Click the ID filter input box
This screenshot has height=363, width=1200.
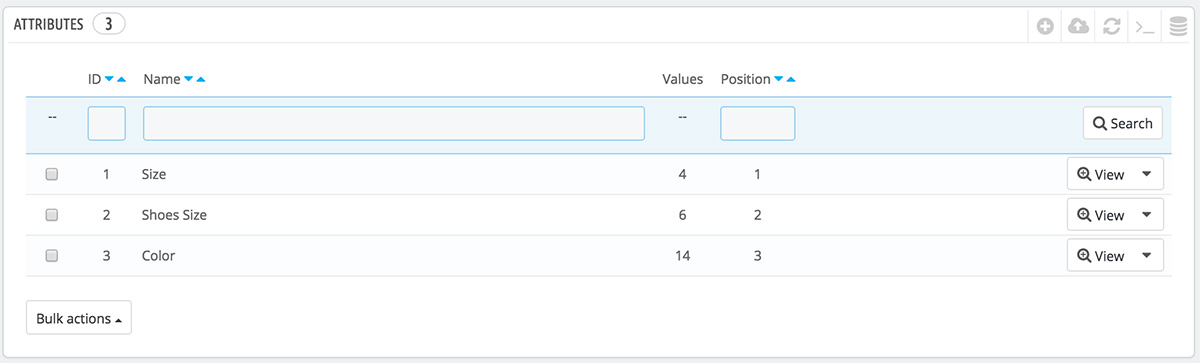point(107,123)
